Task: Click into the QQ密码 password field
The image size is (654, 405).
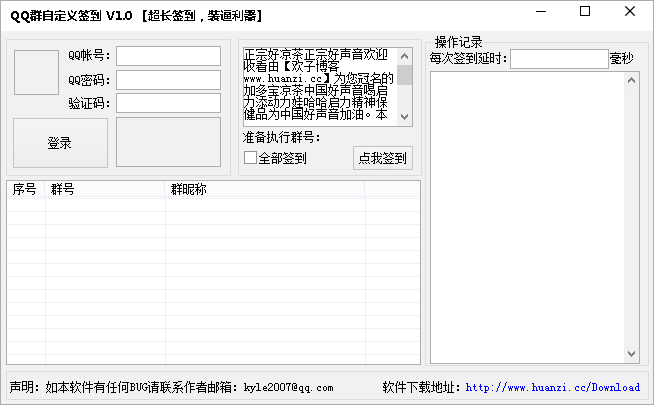Action: pyautogui.click(x=168, y=79)
